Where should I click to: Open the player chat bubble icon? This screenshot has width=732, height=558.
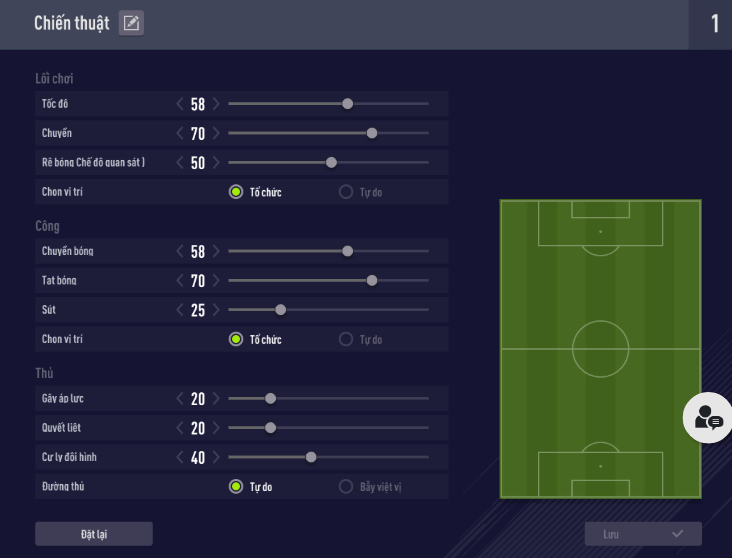tap(707, 418)
